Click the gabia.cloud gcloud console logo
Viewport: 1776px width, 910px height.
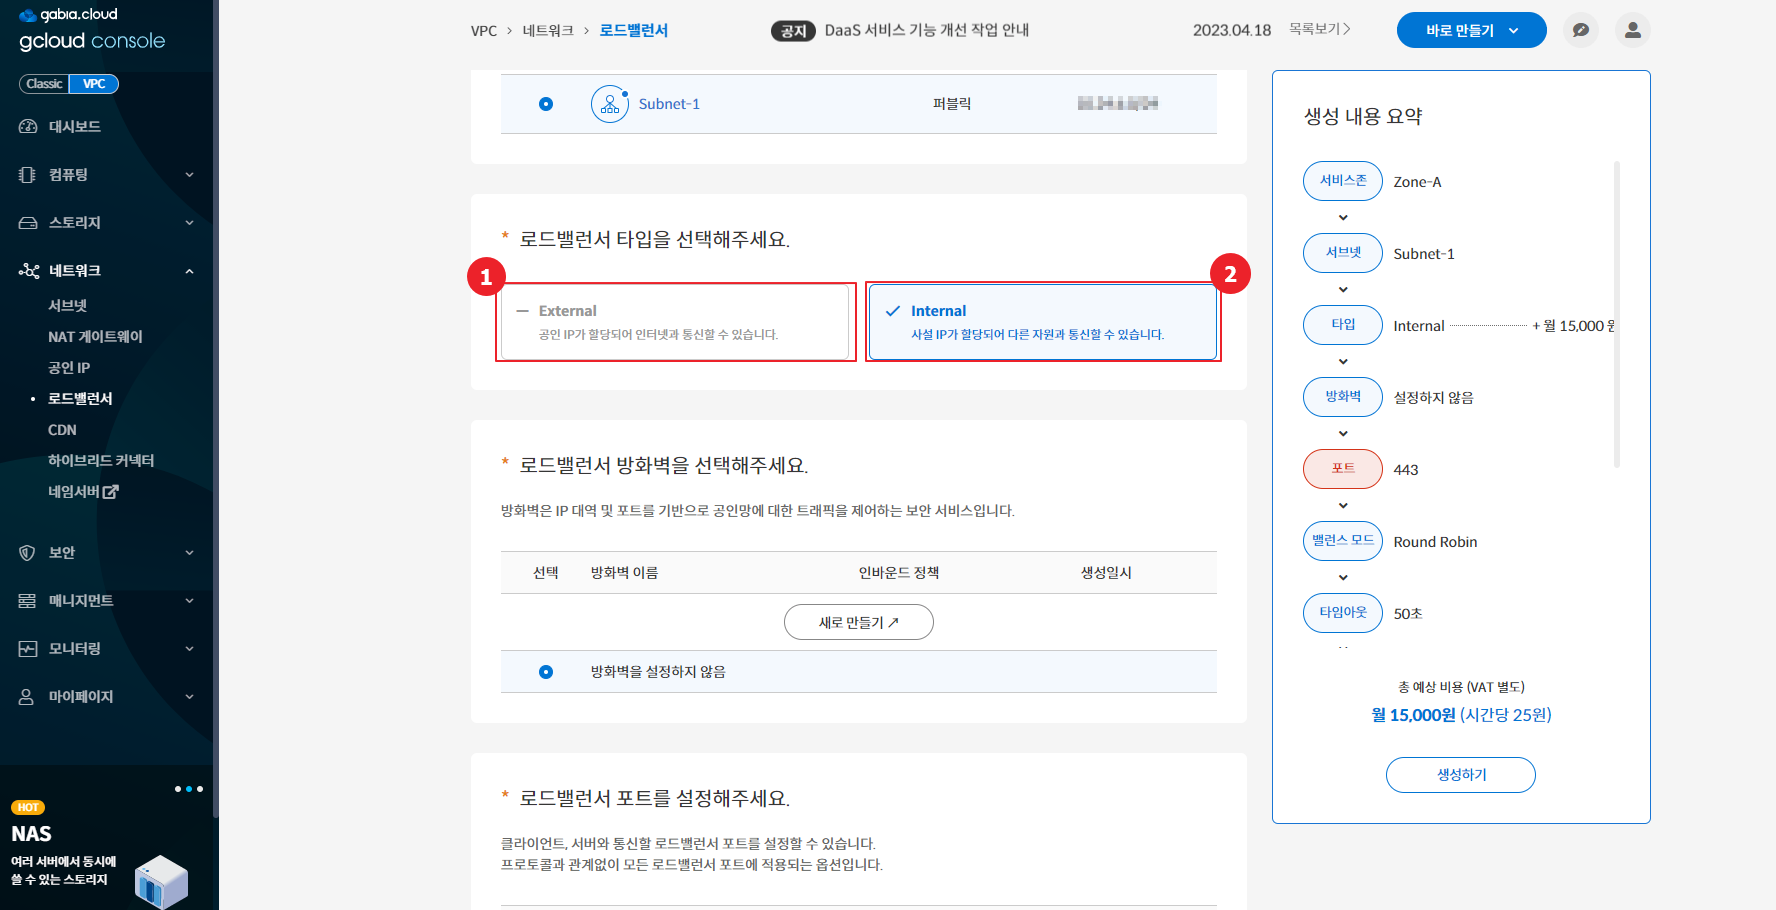92,29
